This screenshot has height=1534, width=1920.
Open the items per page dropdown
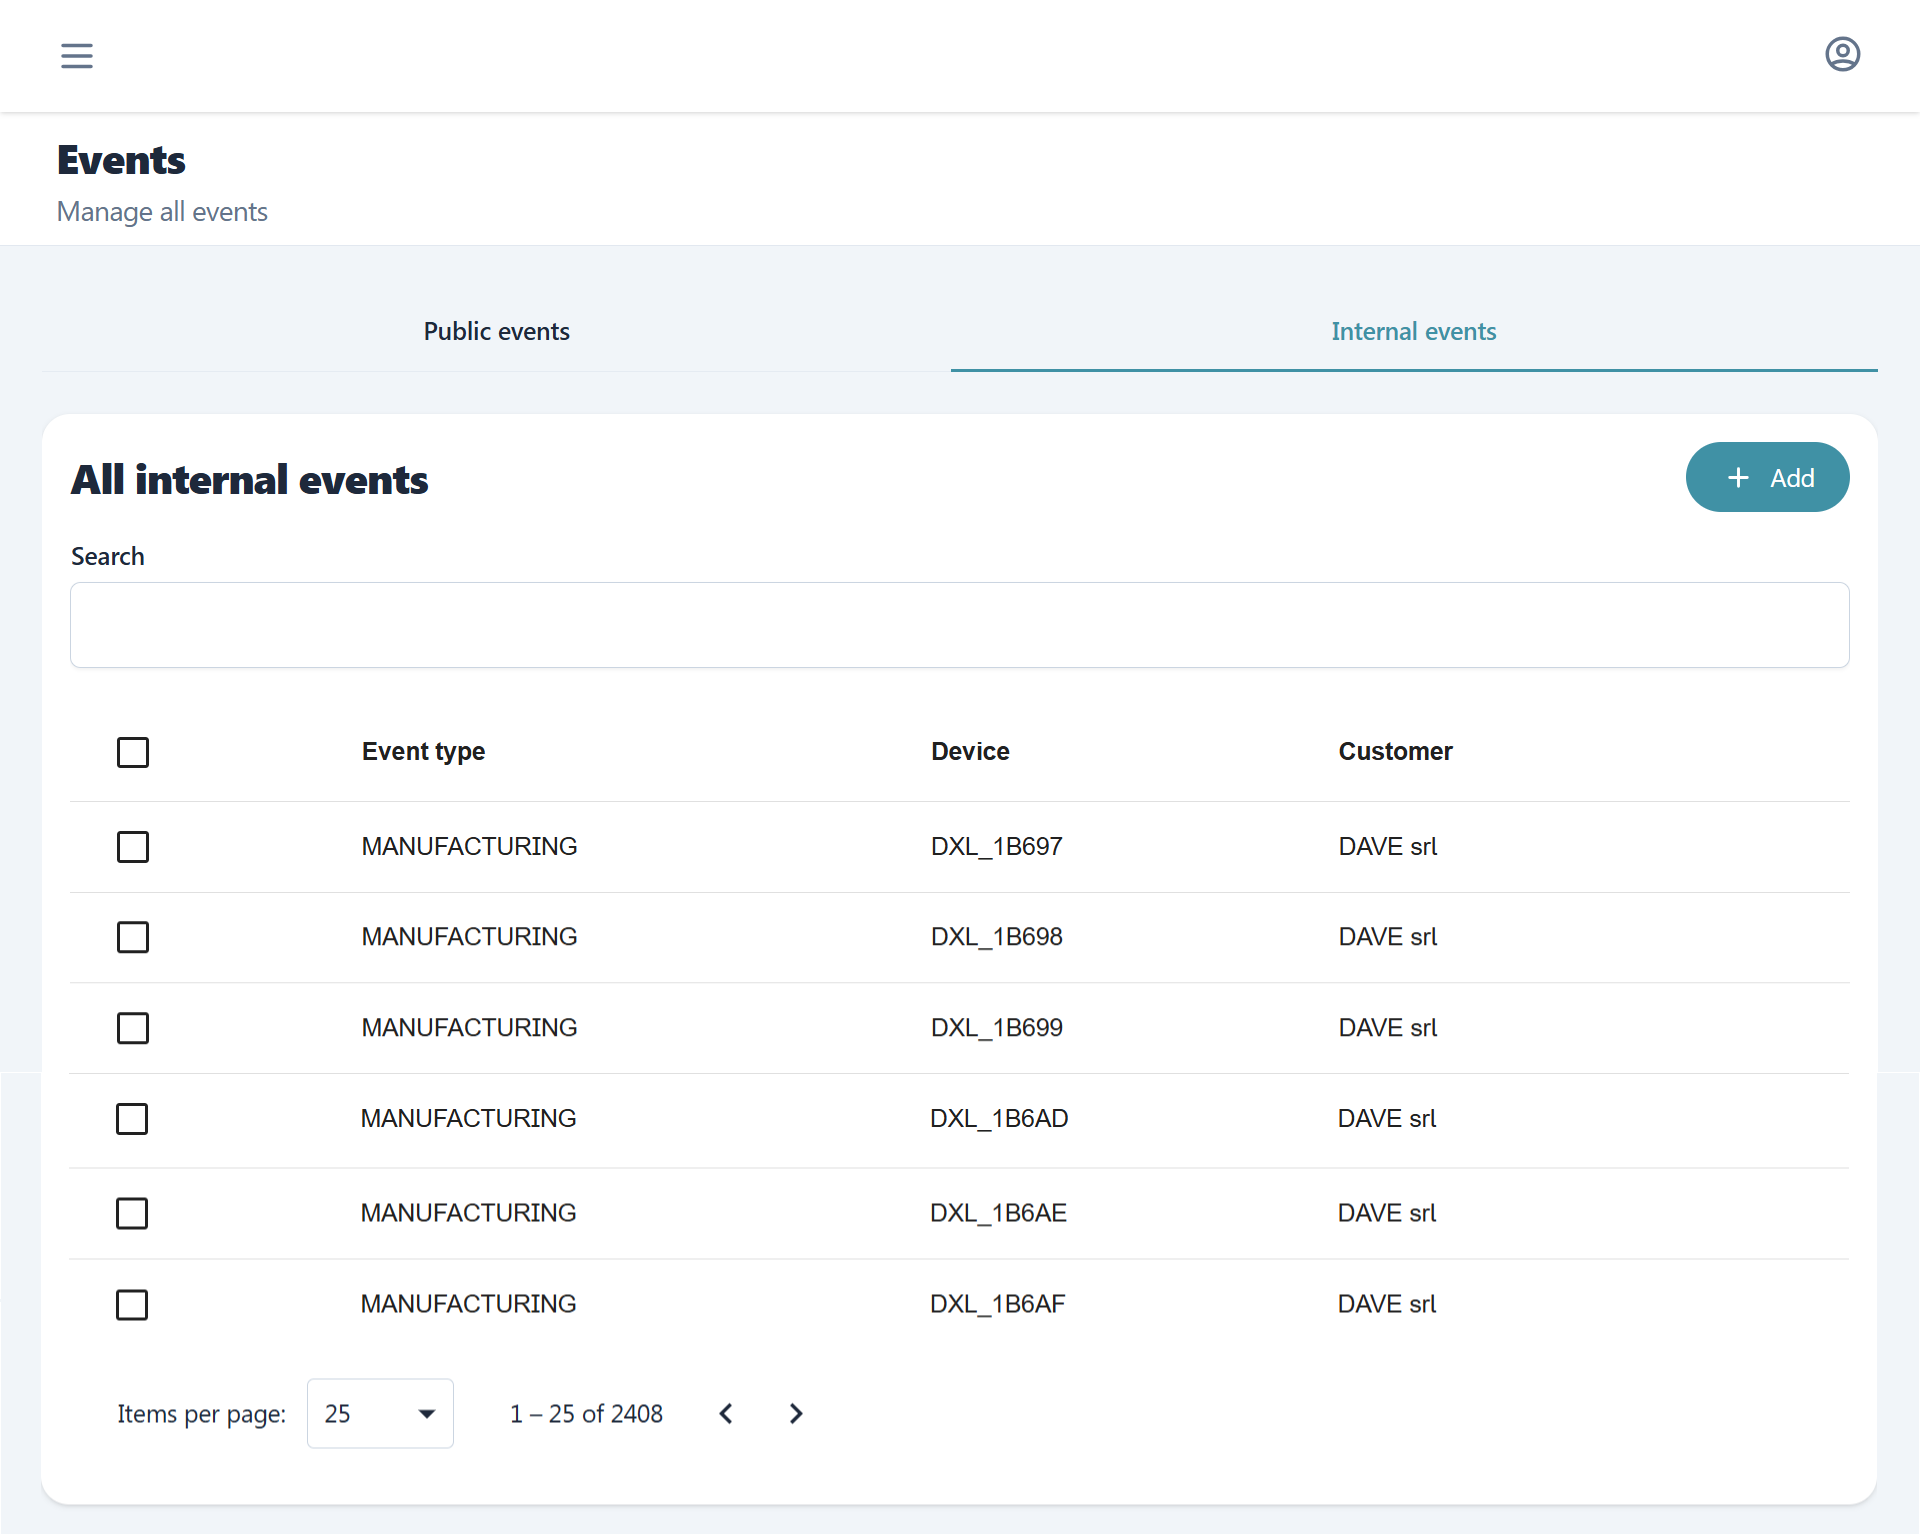point(380,1413)
